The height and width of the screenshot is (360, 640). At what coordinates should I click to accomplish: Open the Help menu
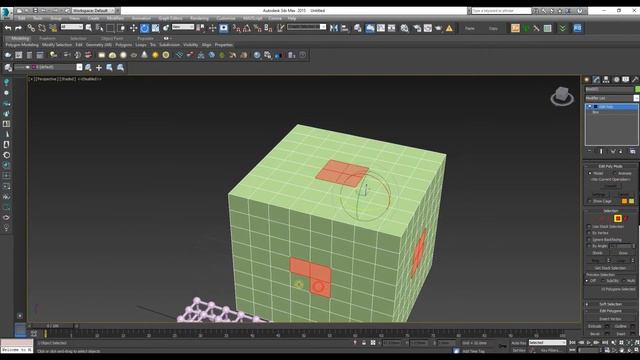coord(292,18)
